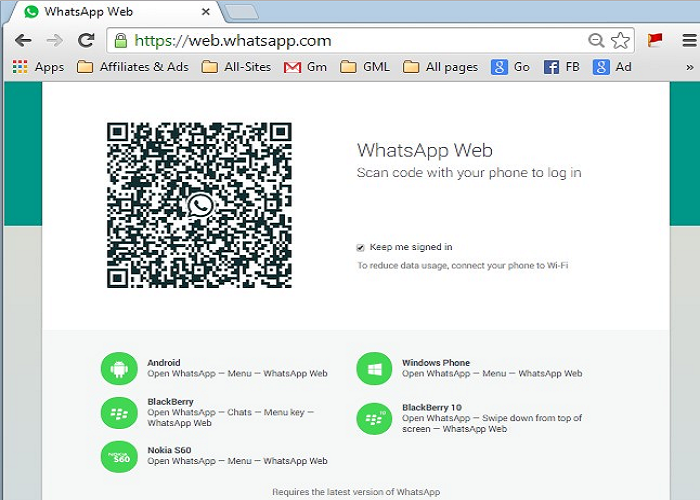Click the 'Android' heading text
The height and width of the screenshot is (500, 700).
click(x=164, y=362)
